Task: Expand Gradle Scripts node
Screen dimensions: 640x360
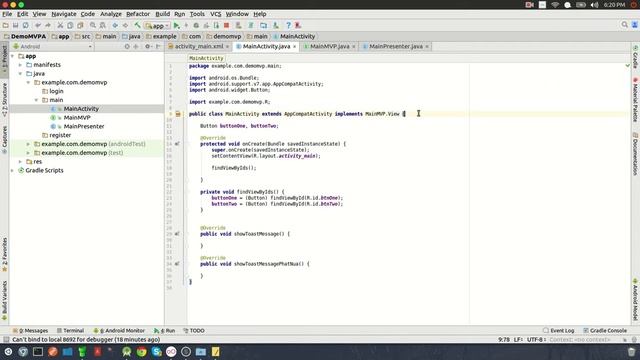Action: tap(13, 170)
